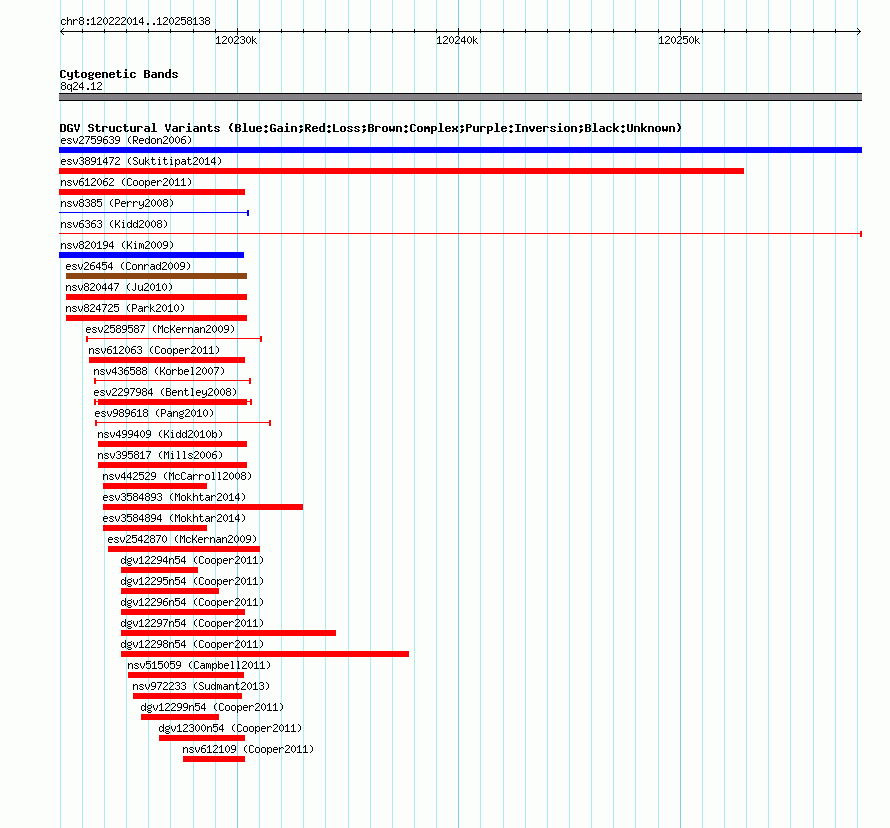This screenshot has height=828, width=890.
Task: Click the esv2759639 (Redon2006) variant label
Action: [126, 140]
